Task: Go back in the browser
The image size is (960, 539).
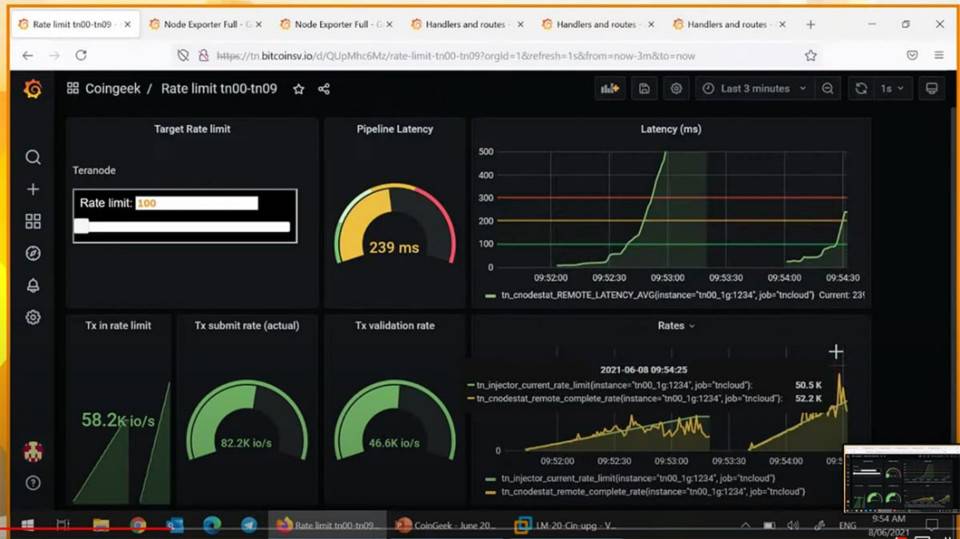Action: pyautogui.click(x=28, y=55)
